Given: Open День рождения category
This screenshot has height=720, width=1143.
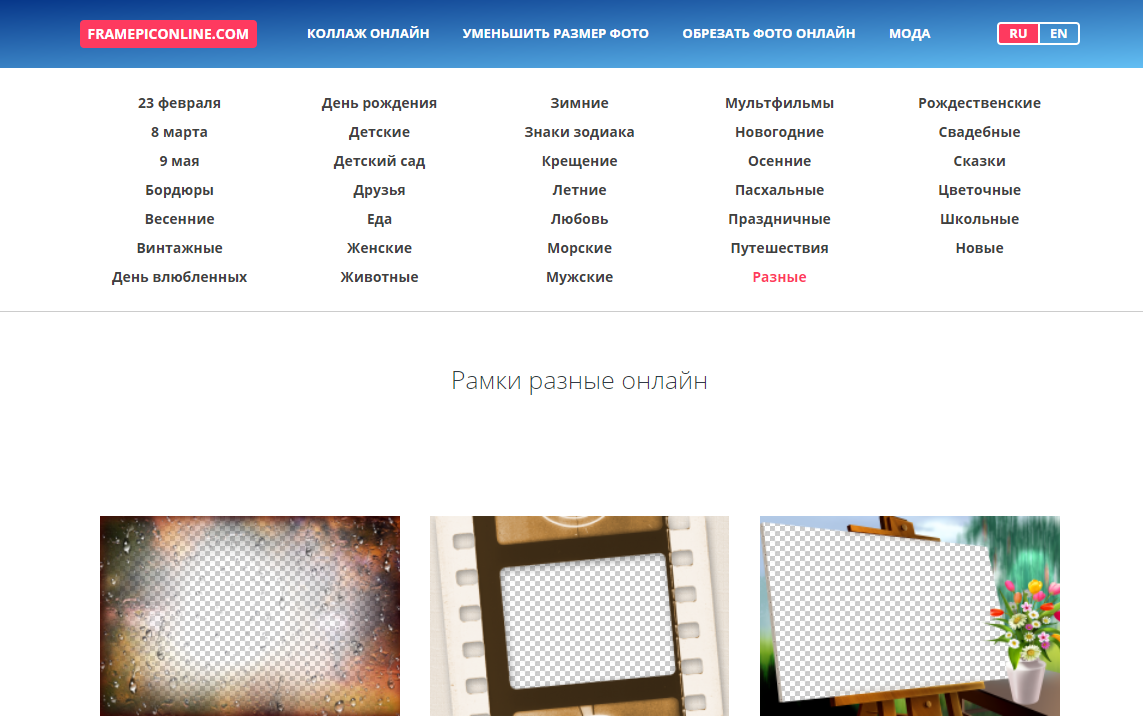Looking at the screenshot, I should (x=380, y=103).
